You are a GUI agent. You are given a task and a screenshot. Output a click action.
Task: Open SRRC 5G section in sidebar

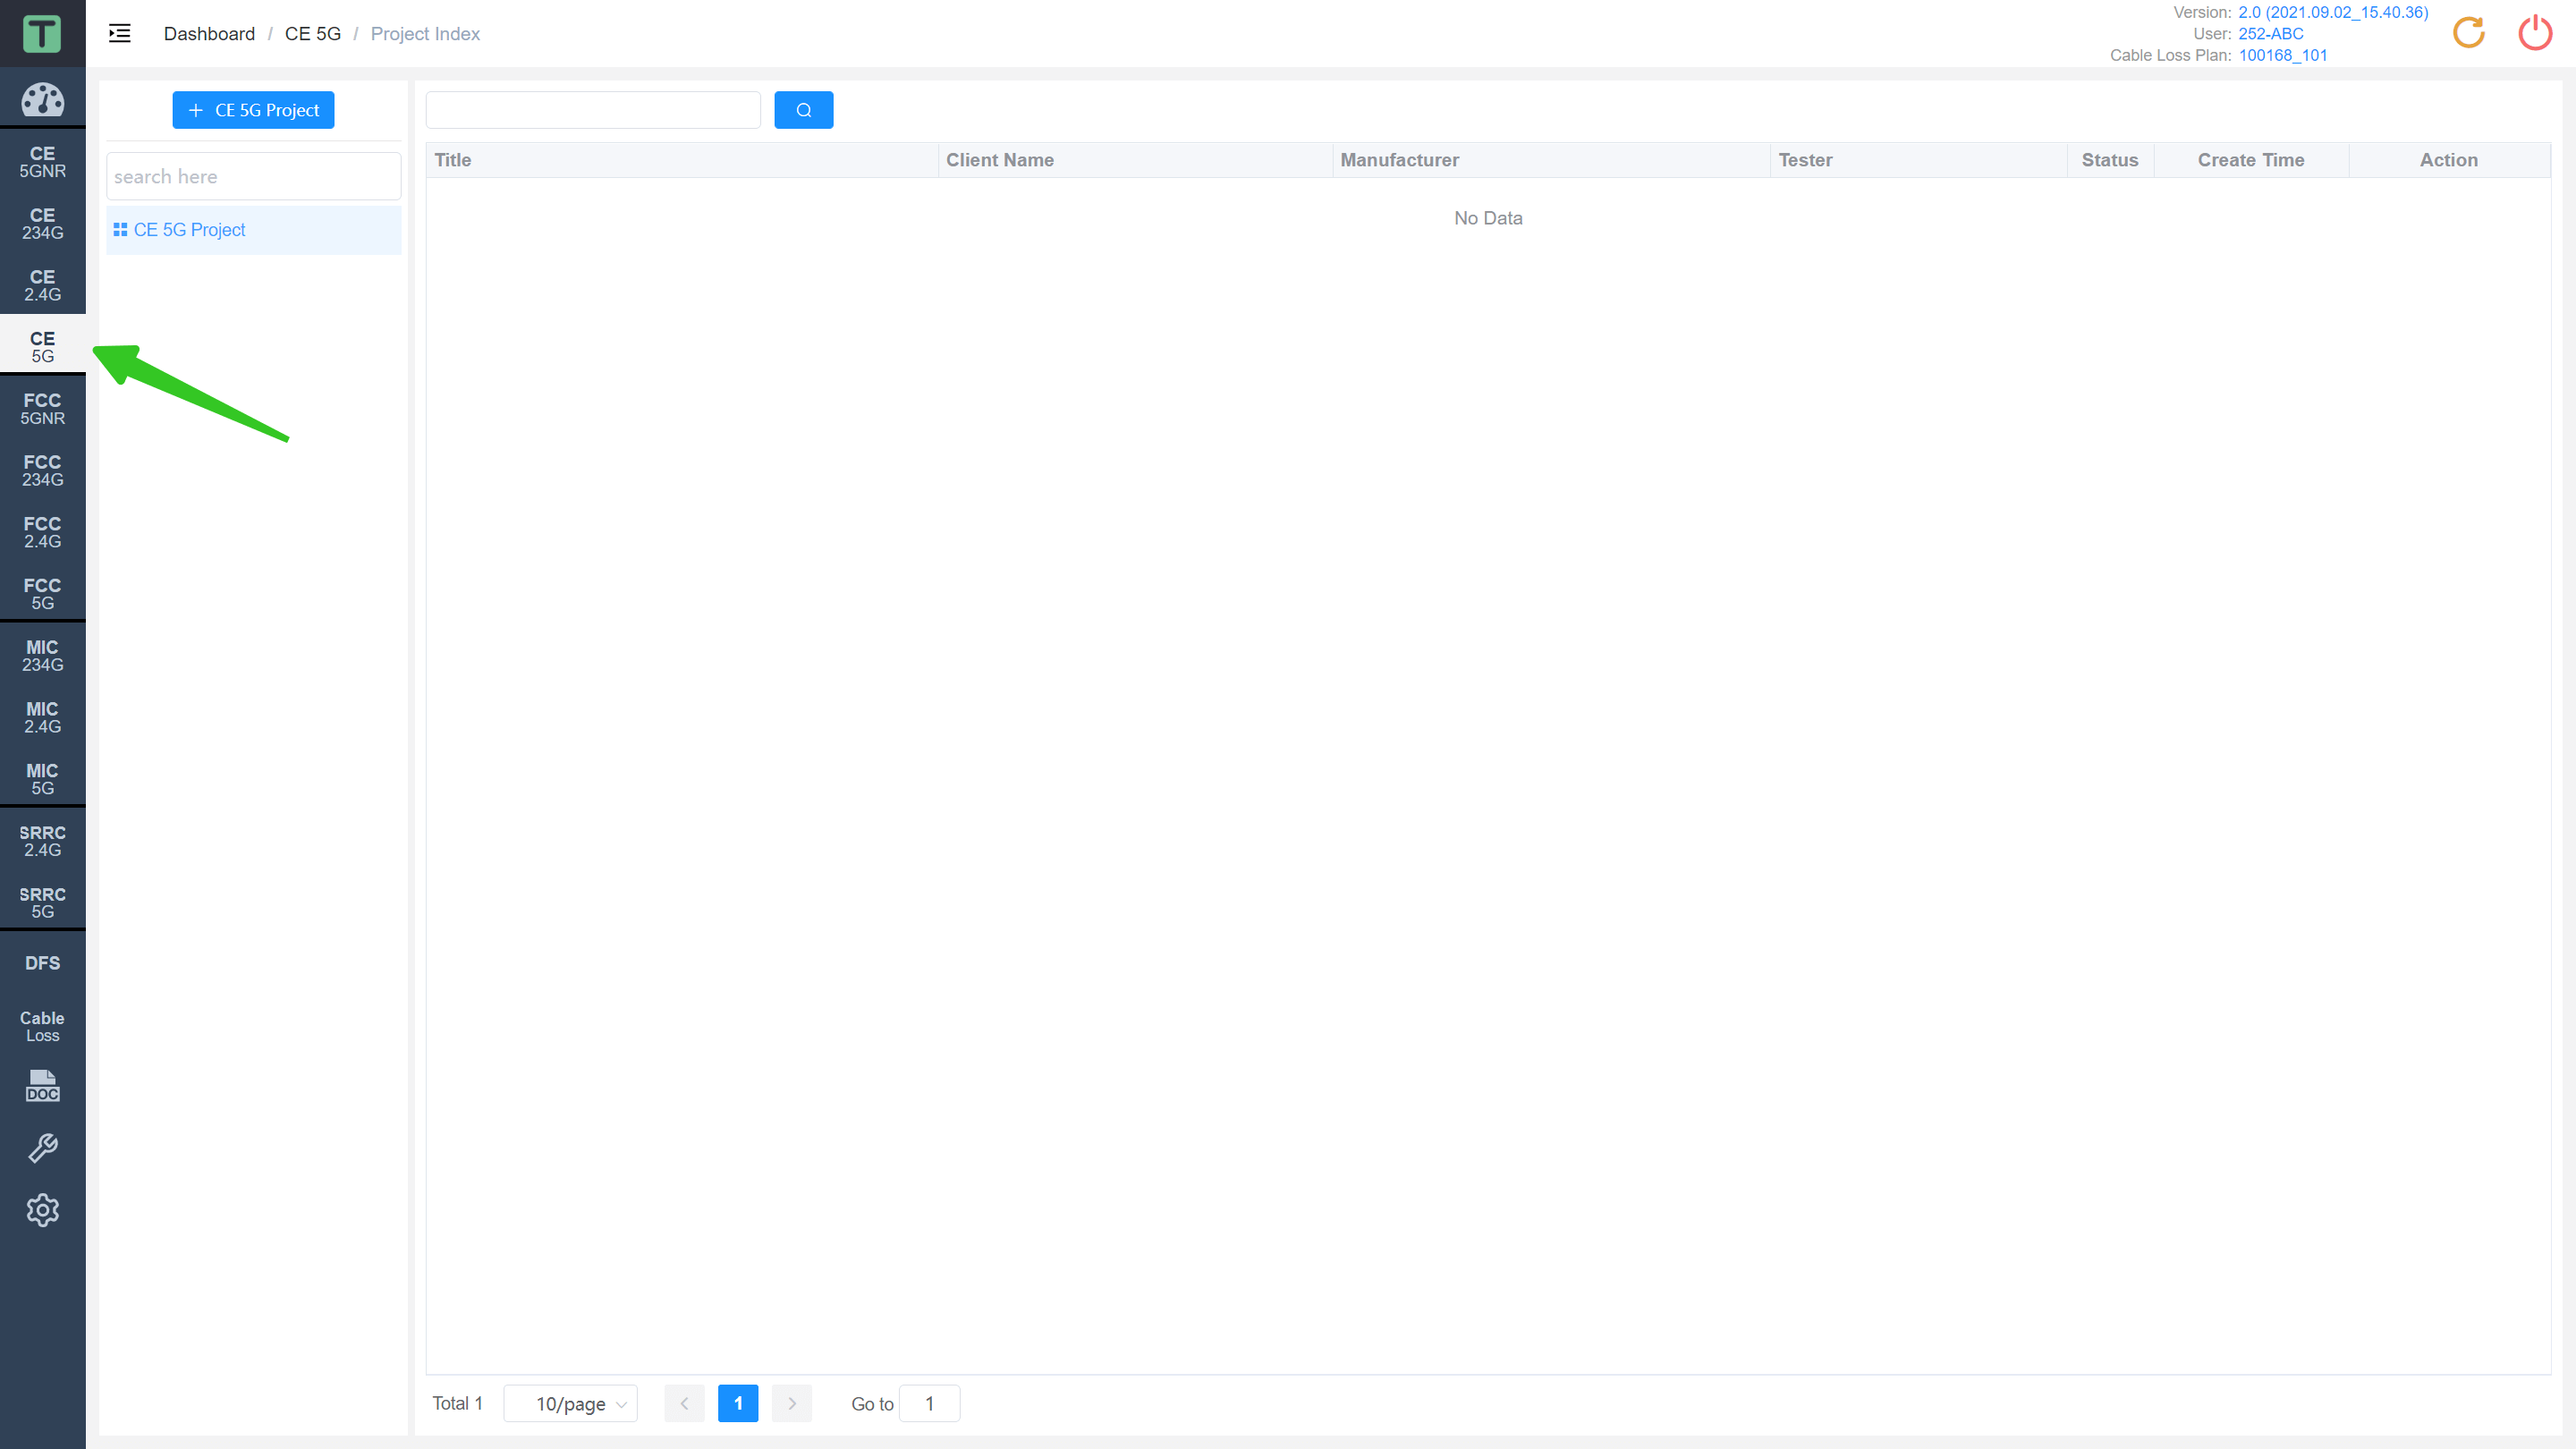[x=42, y=902]
